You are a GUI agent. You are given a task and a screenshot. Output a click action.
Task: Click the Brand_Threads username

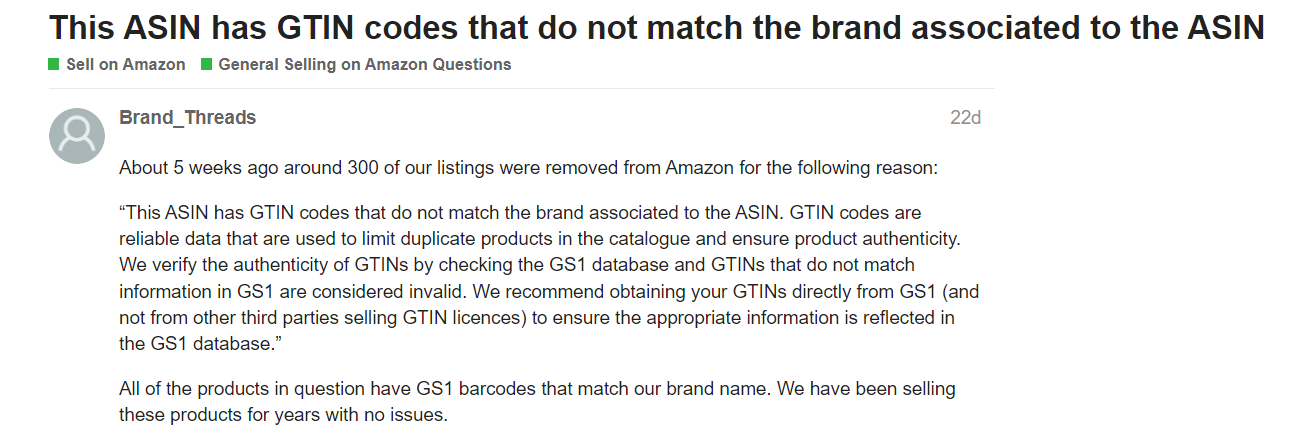[x=187, y=118]
